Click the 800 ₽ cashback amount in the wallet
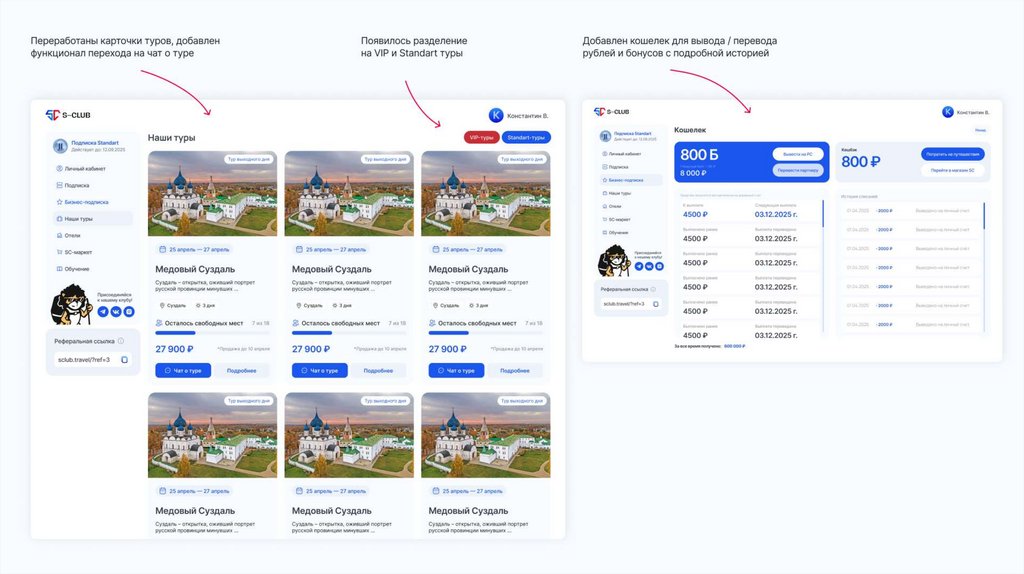The image size is (1024, 574). tap(860, 161)
